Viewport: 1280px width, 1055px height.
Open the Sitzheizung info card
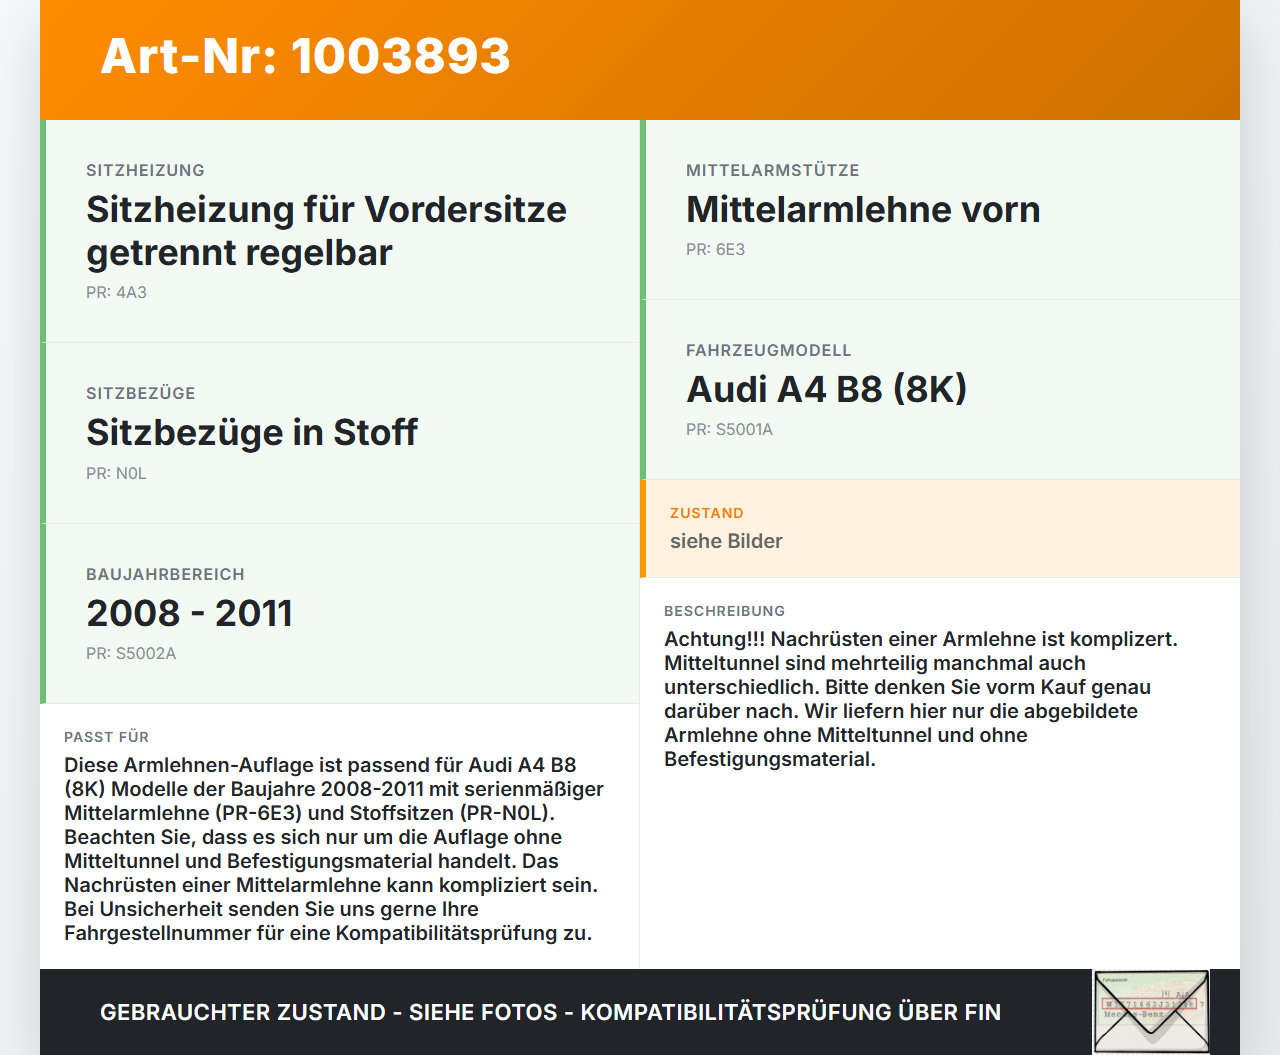point(340,230)
